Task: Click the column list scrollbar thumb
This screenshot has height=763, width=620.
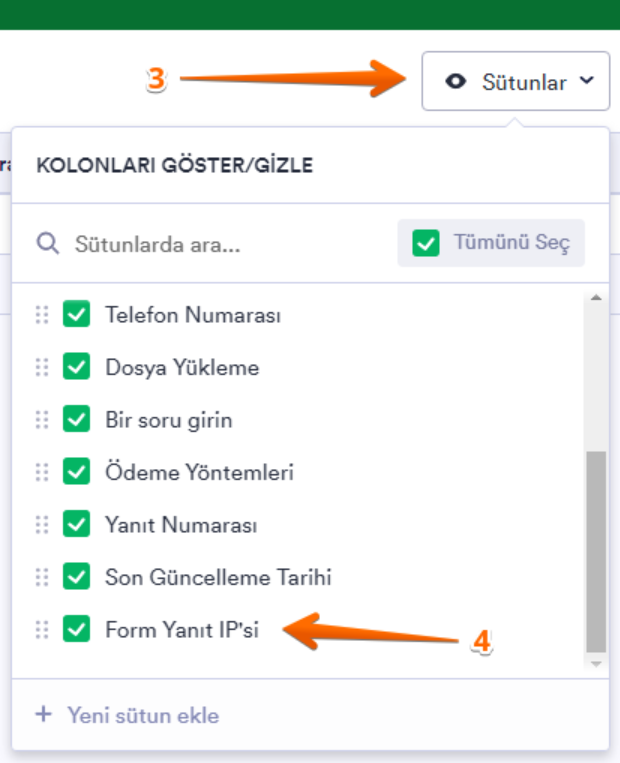Action: click(x=595, y=550)
